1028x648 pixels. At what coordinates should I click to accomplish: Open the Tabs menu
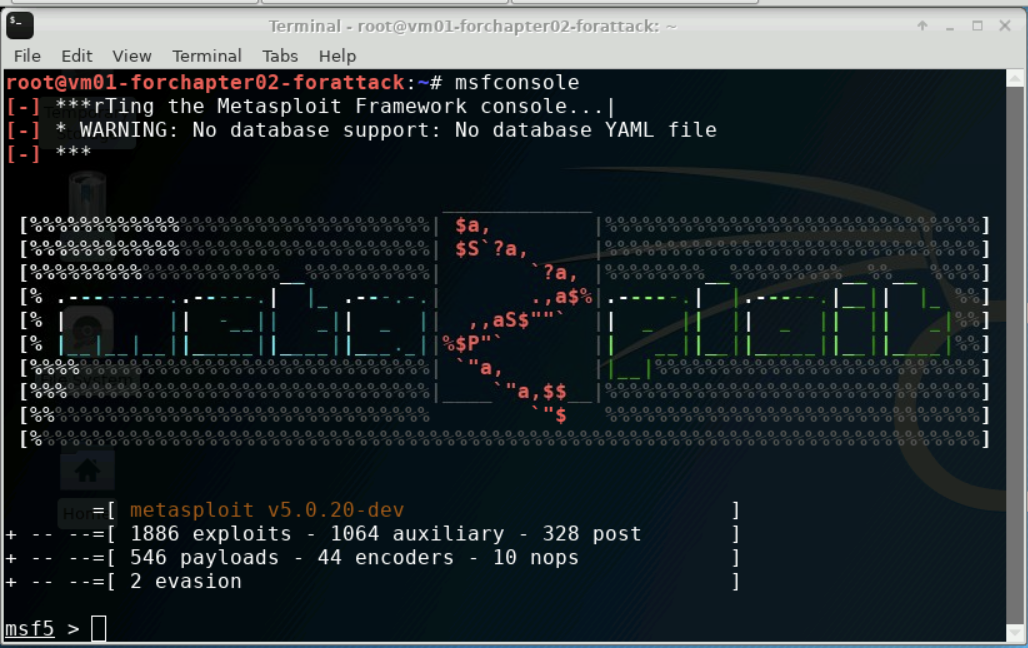280,56
